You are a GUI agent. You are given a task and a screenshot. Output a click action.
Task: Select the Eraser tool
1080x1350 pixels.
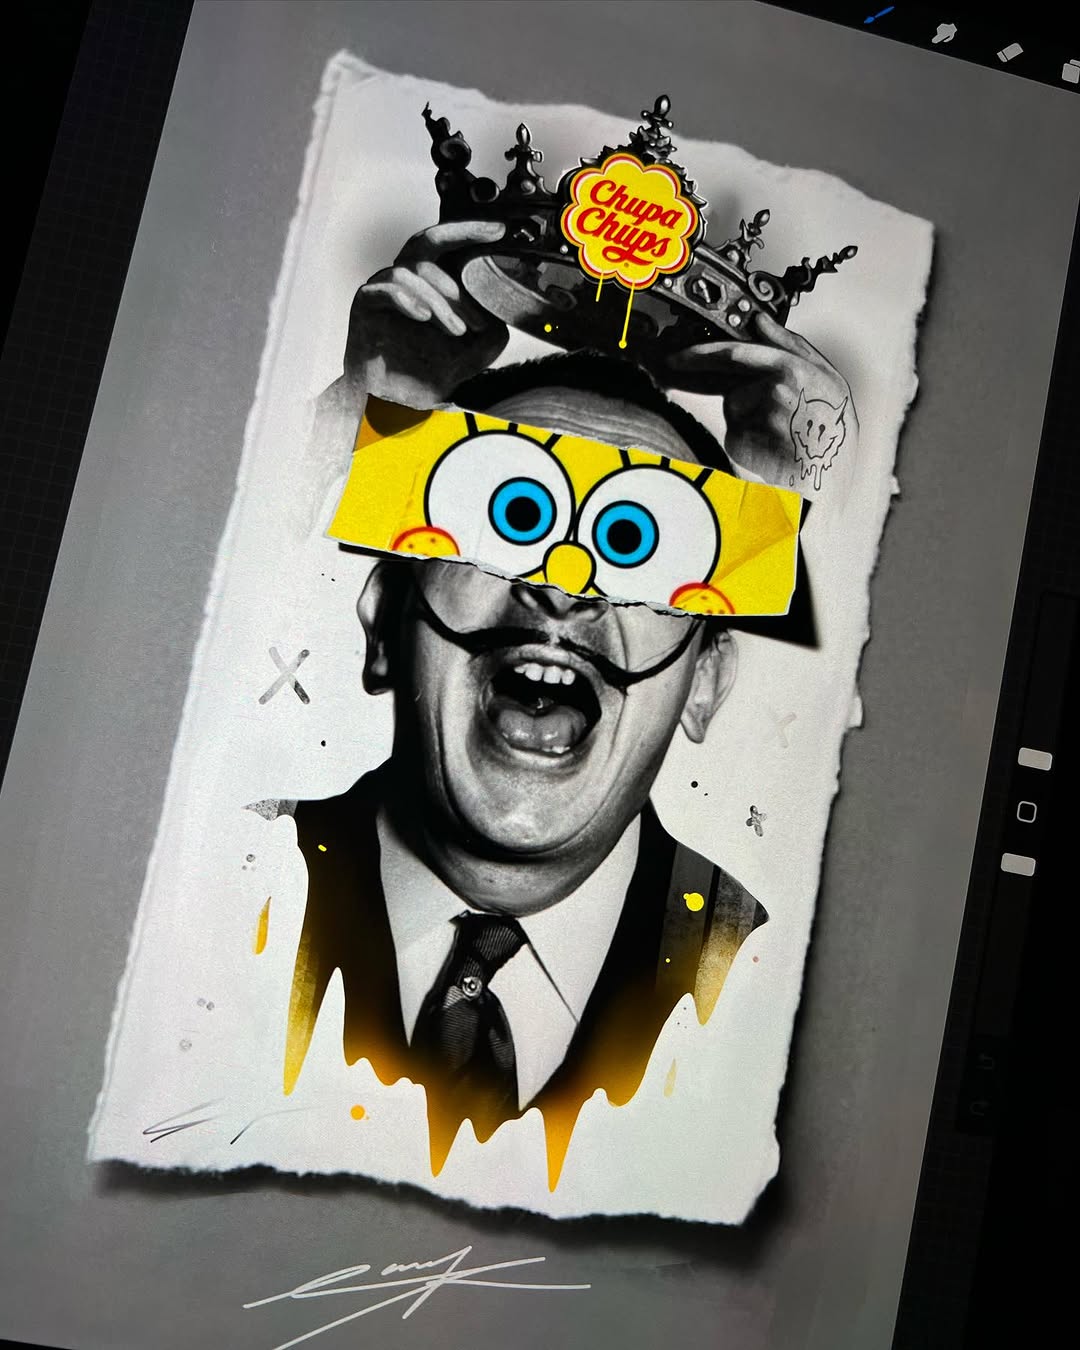(1010, 52)
